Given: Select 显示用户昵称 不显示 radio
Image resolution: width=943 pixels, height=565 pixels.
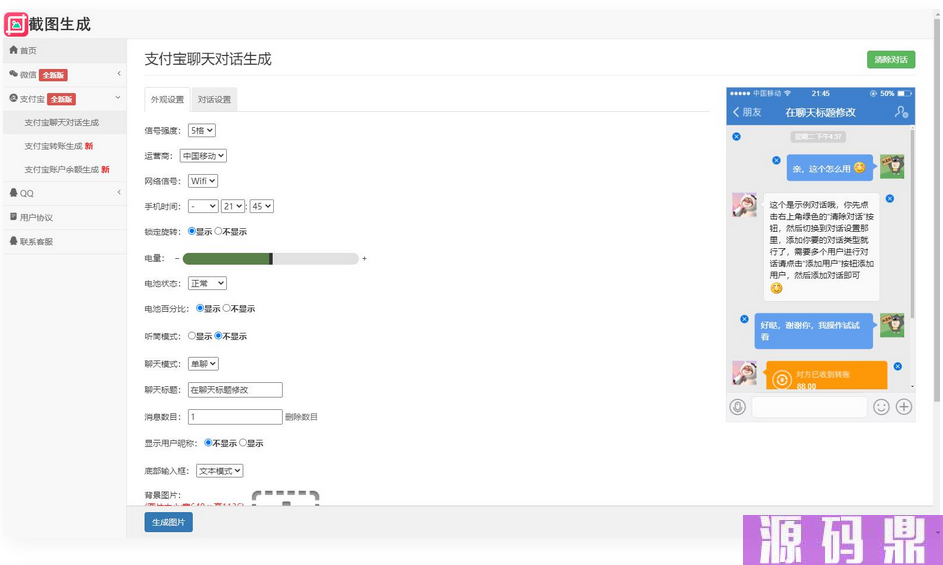Looking at the screenshot, I should 208,443.
